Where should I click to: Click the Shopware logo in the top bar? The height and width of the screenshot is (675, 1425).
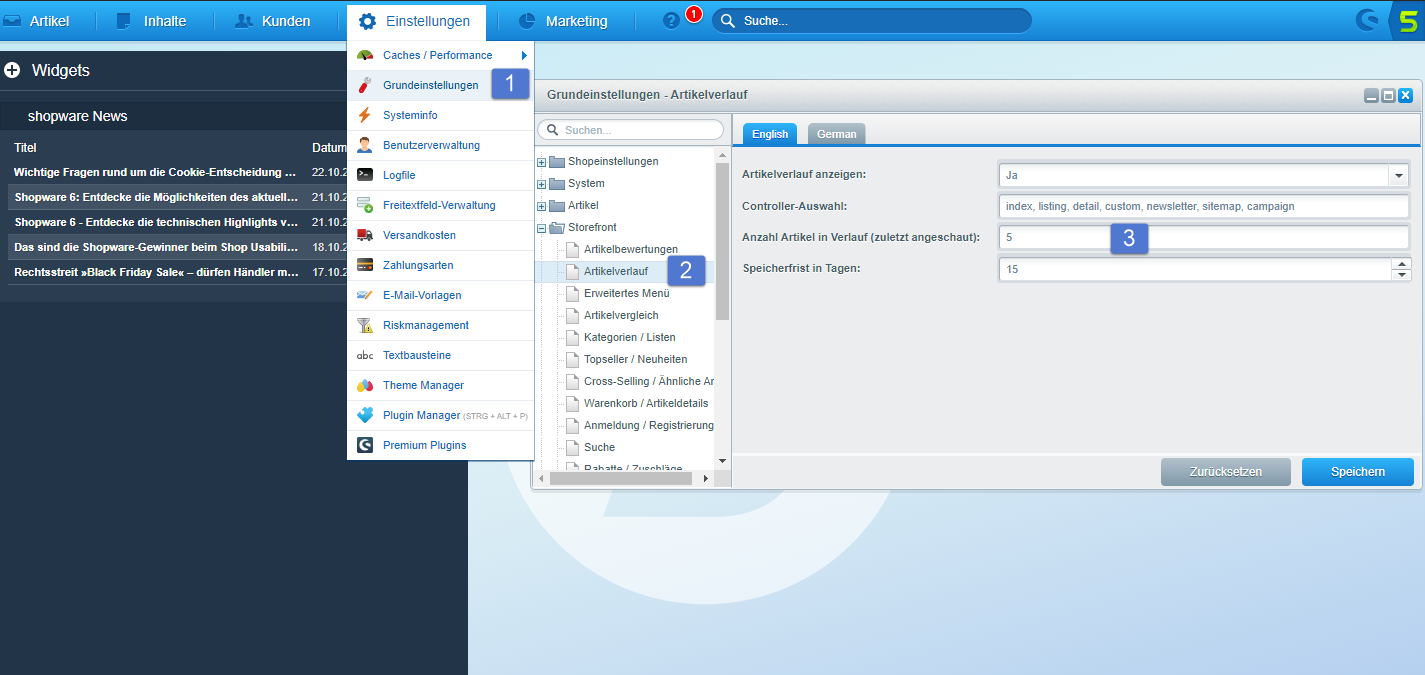tap(1366, 20)
